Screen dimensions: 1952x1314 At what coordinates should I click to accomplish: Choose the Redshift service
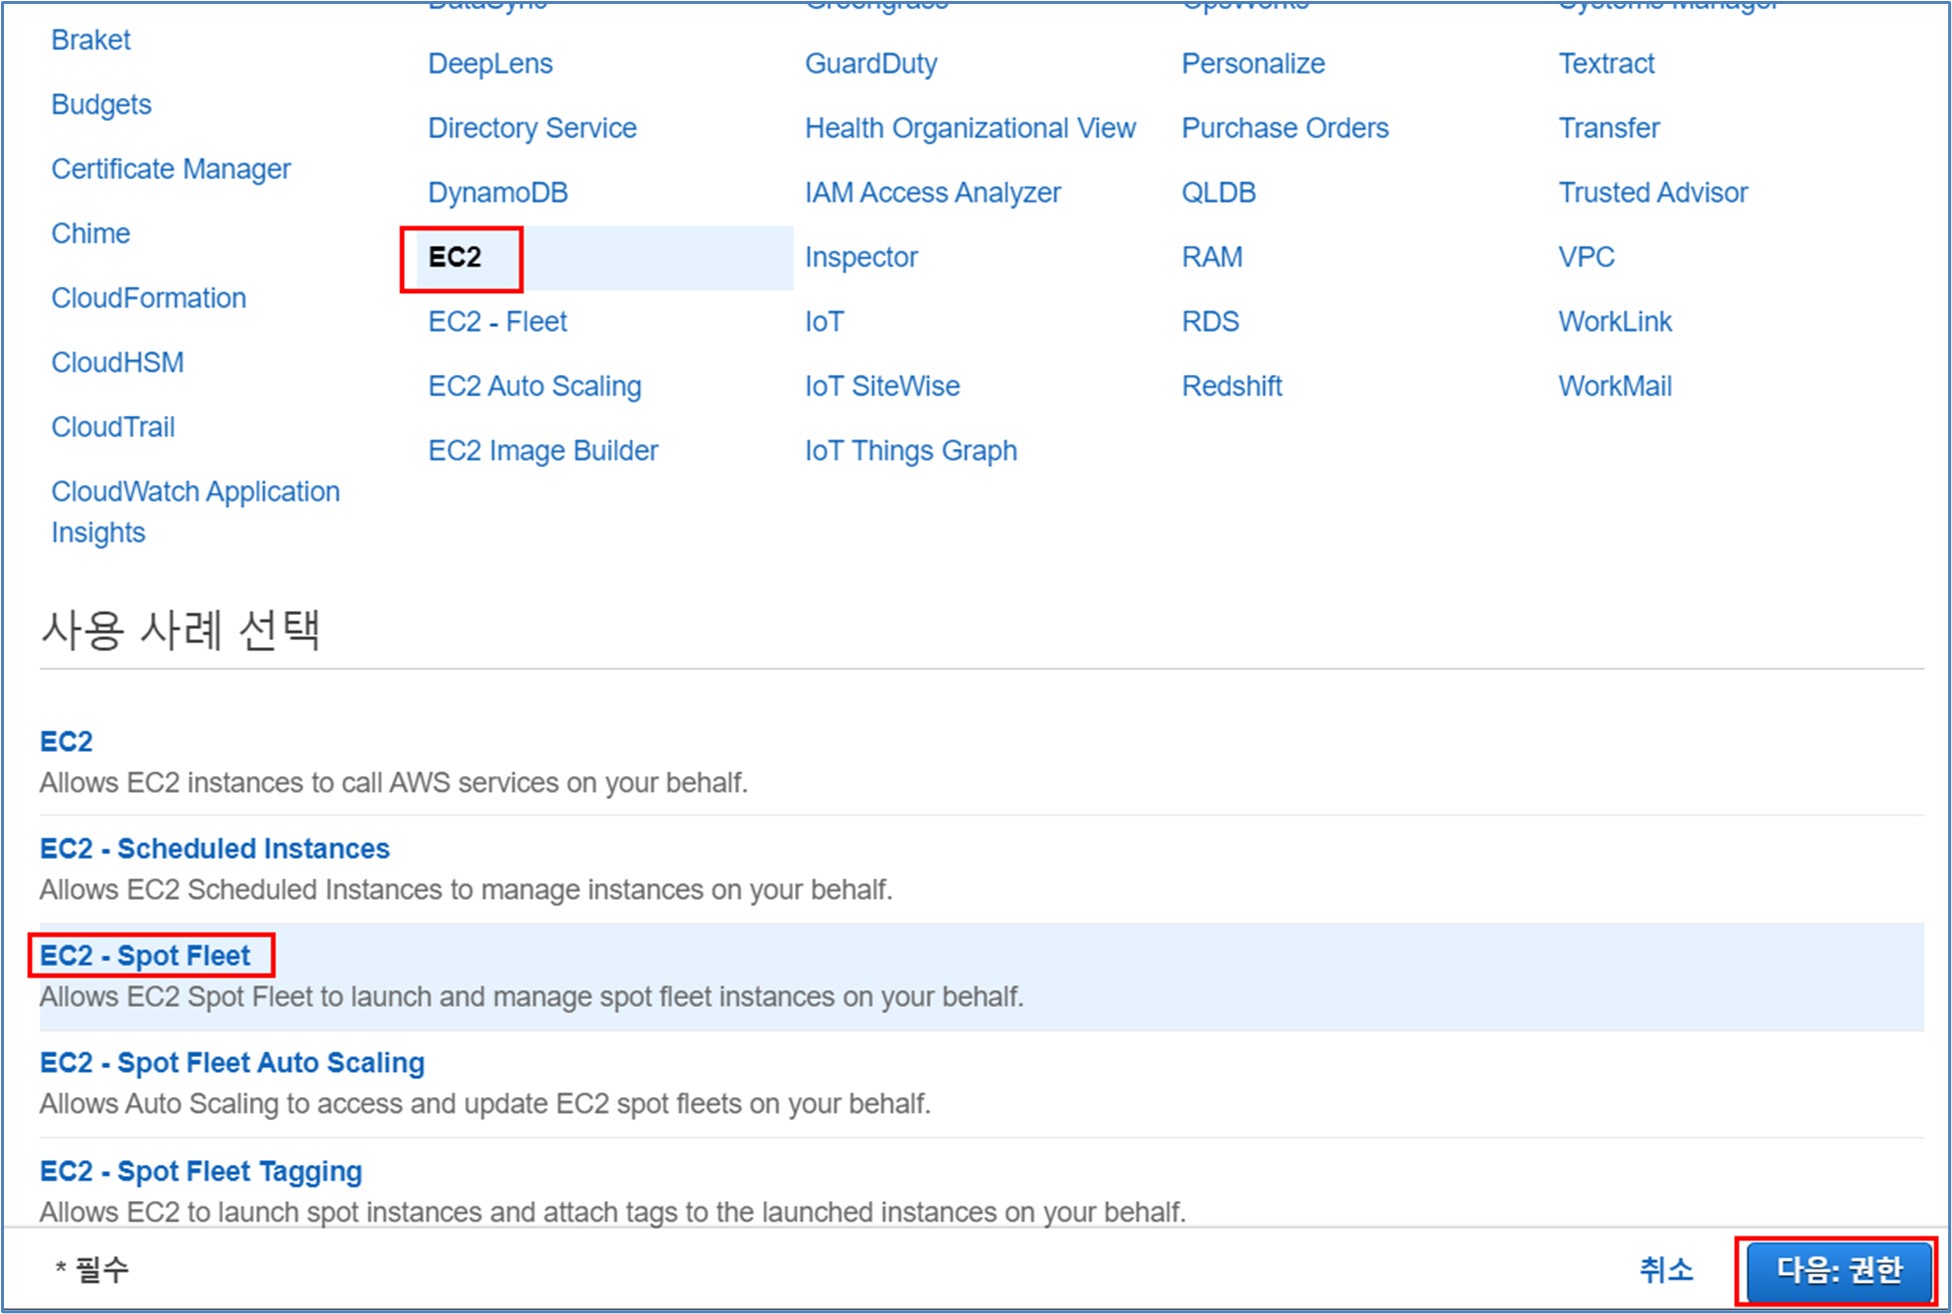pos(1231,387)
